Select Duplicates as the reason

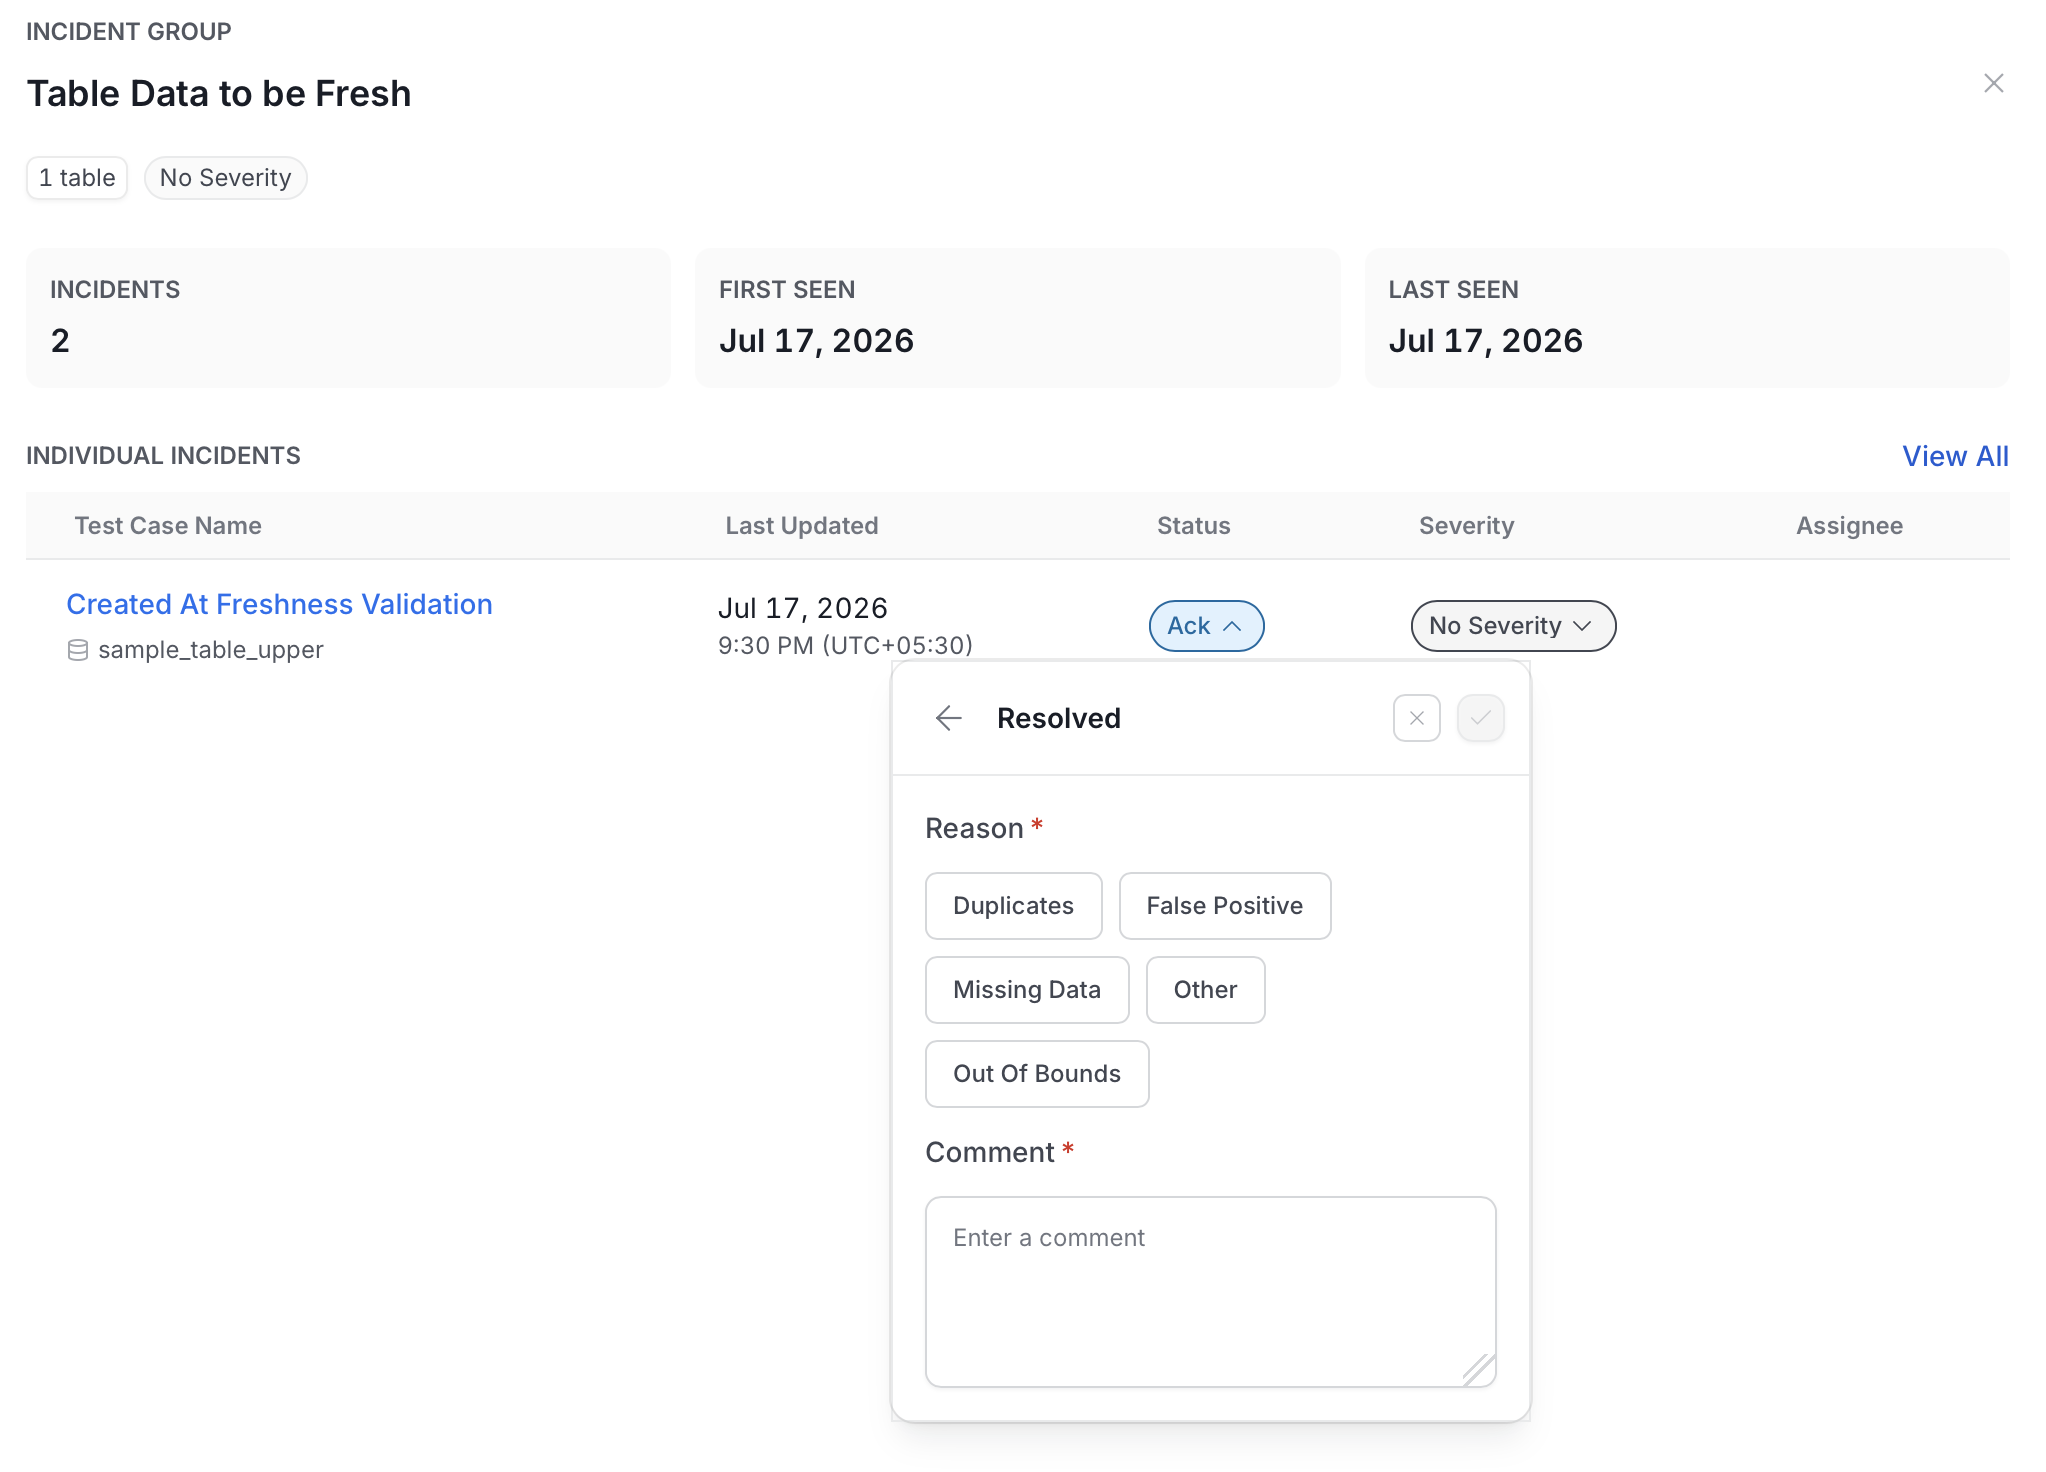(x=1013, y=906)
